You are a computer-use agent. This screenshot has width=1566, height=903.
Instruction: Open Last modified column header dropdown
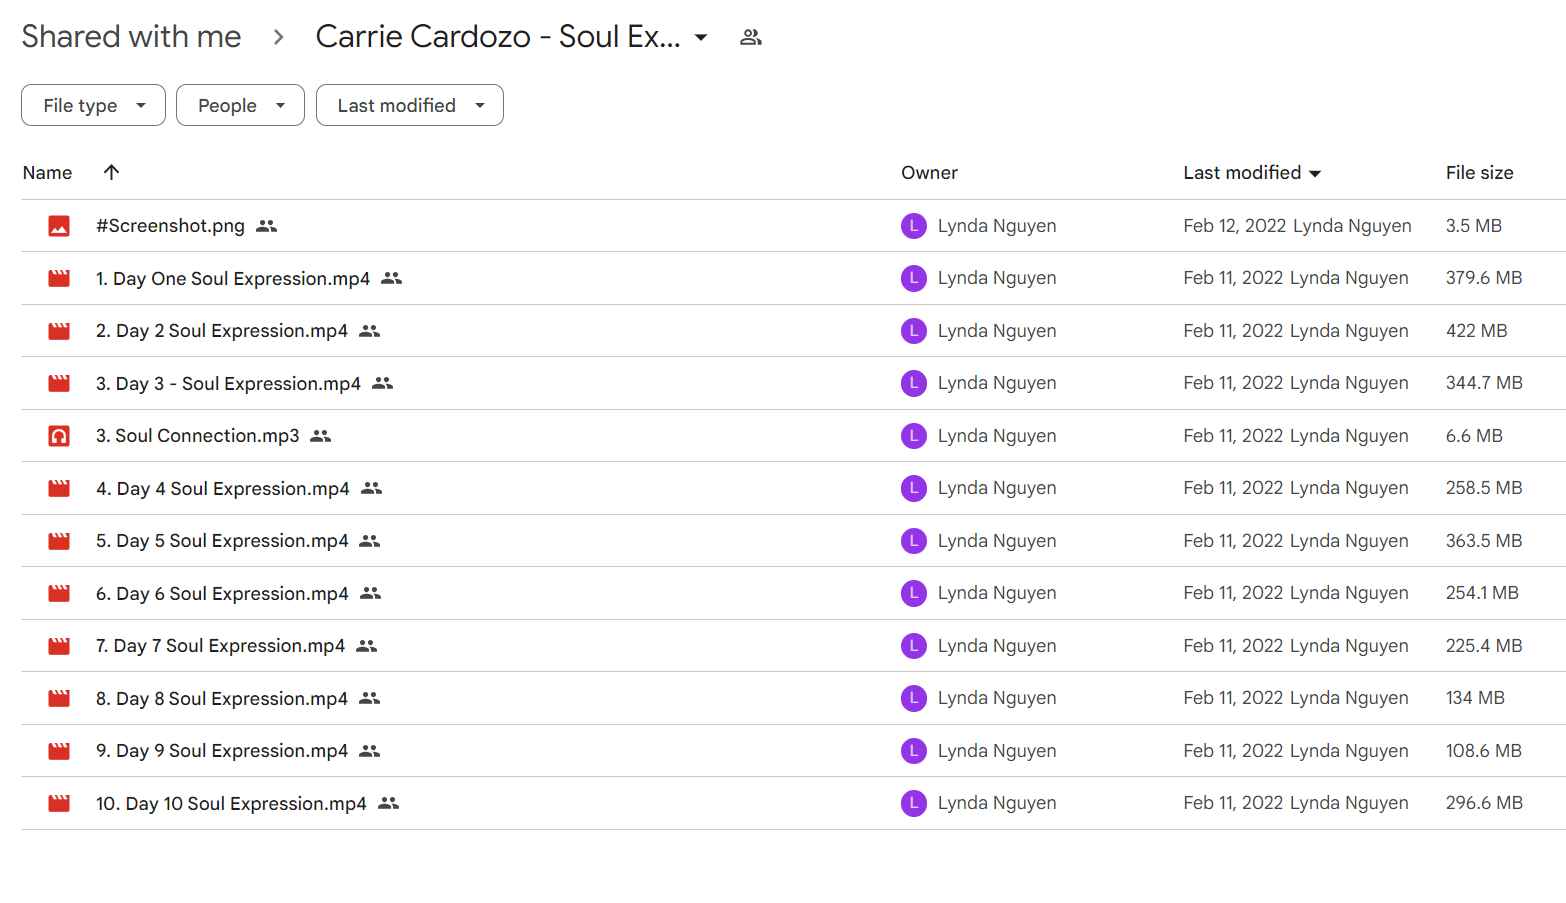[x=1315, y=173]
